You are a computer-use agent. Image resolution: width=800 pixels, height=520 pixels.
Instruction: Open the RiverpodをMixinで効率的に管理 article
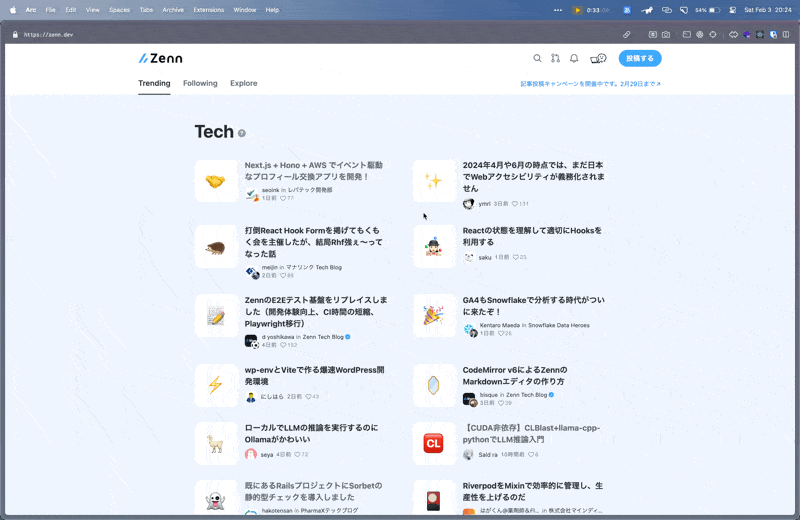[x=533, y=491]
